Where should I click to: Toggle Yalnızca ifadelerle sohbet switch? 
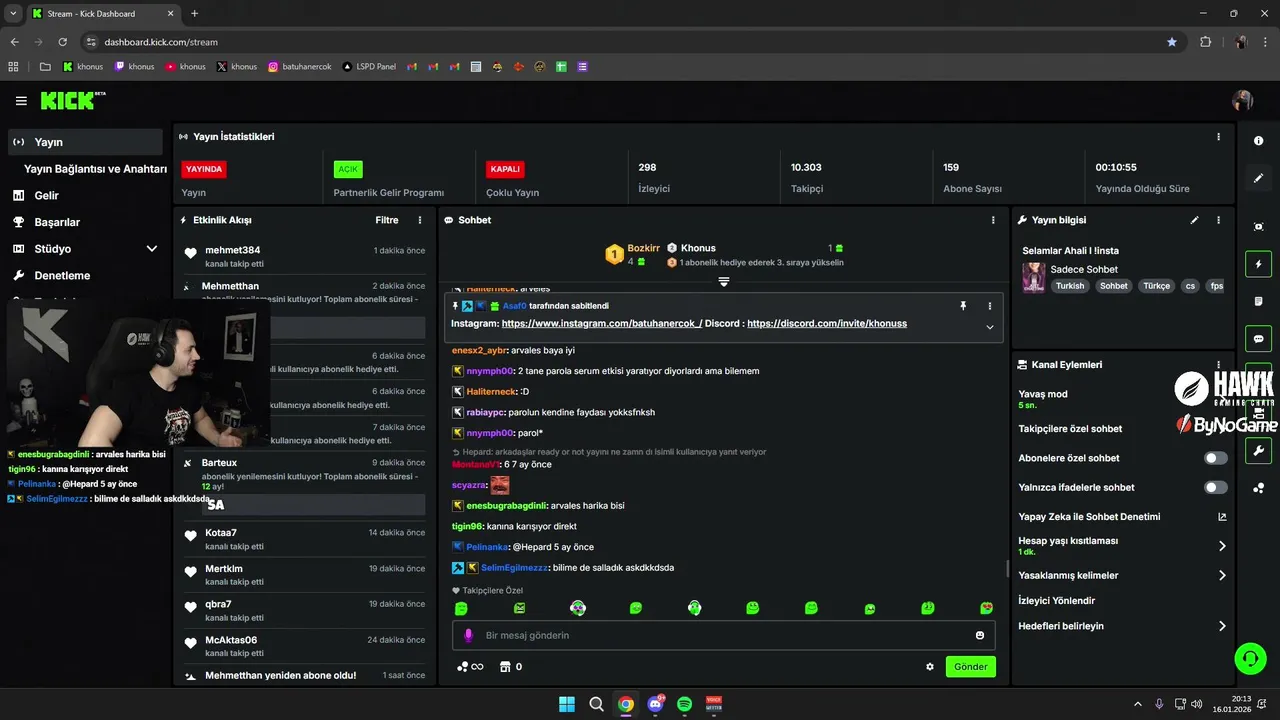tap(1216, 487)
